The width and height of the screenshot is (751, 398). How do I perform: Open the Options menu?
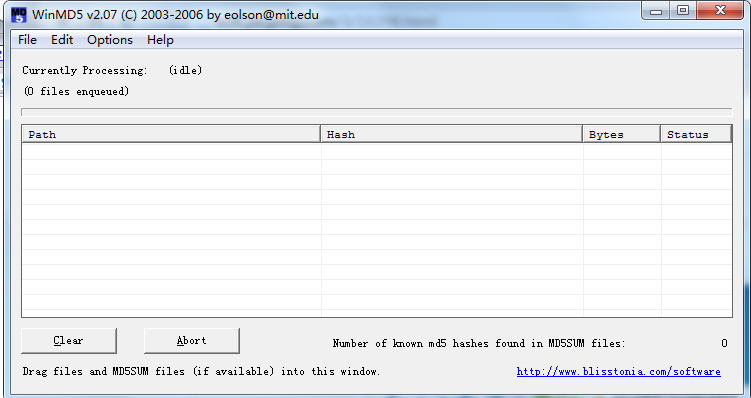coord(110,40)
